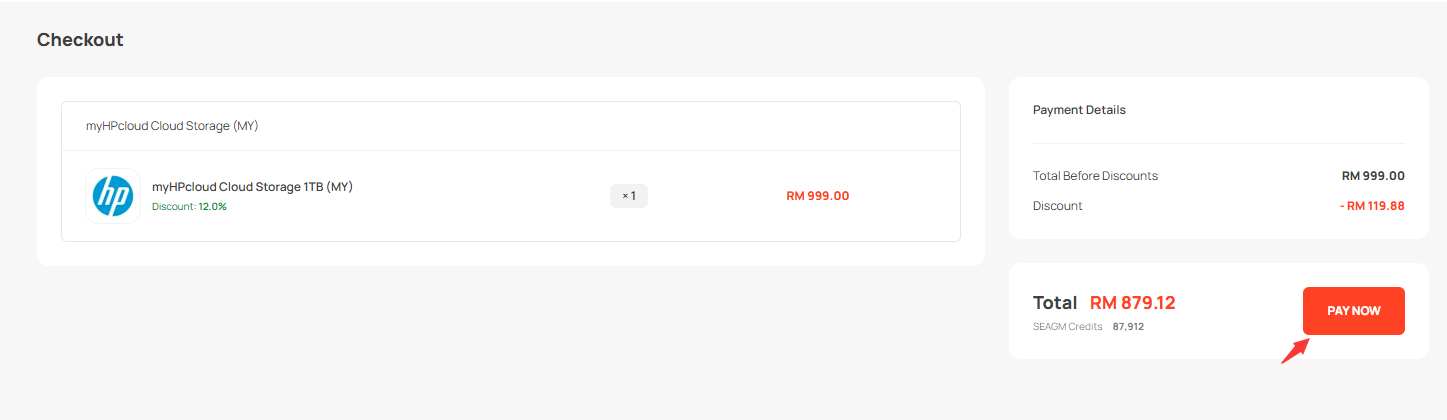Click the HP logo icon
Image resolution: width=1447 pixels, height=420 pixels.
[x=112, y=196]
